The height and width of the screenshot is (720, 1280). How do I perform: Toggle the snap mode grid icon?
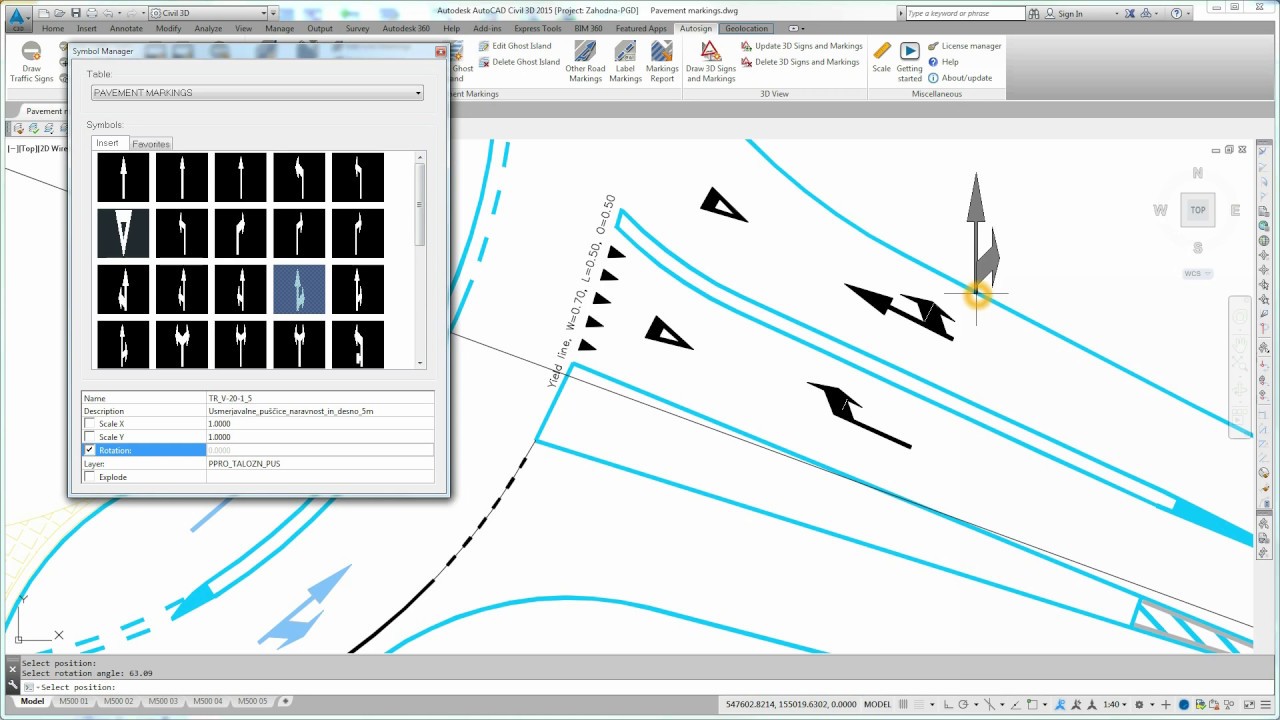919,704
